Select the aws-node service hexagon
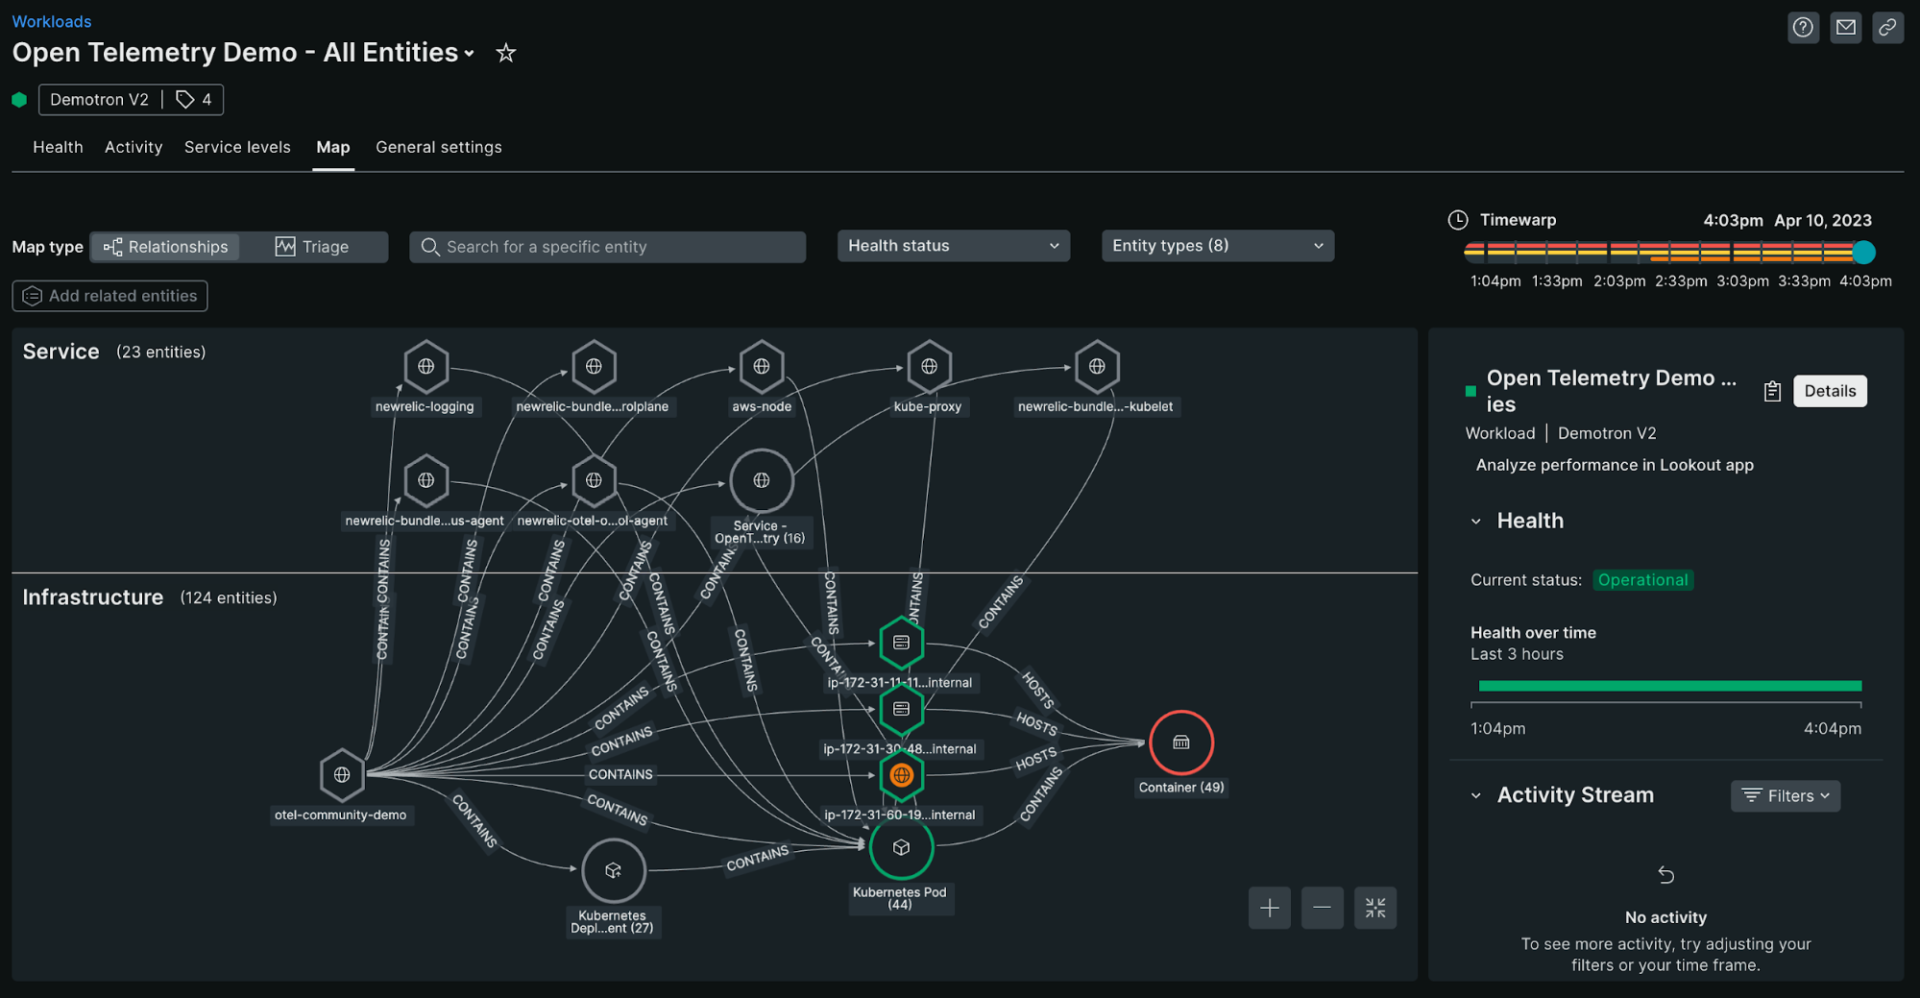Screen dimensions: 1920x998 click(762, 367)
